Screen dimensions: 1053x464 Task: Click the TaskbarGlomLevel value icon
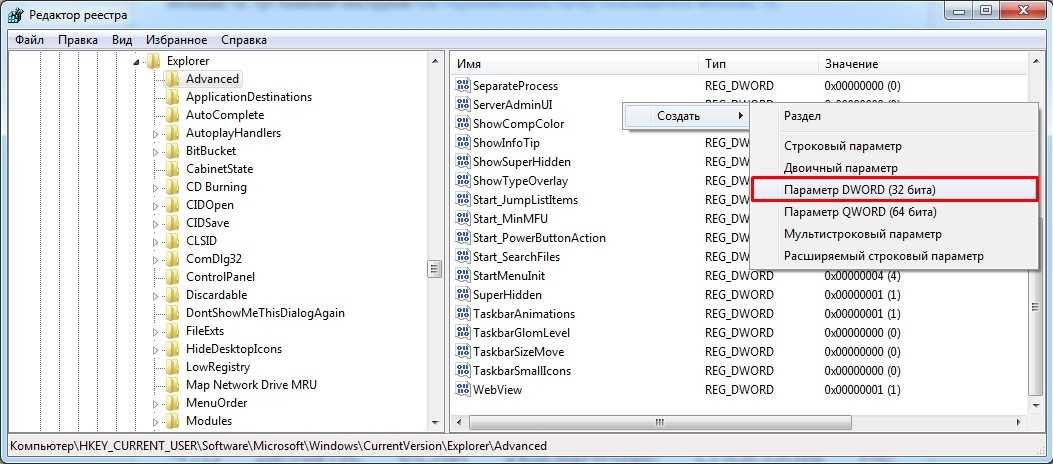[463, 332]
